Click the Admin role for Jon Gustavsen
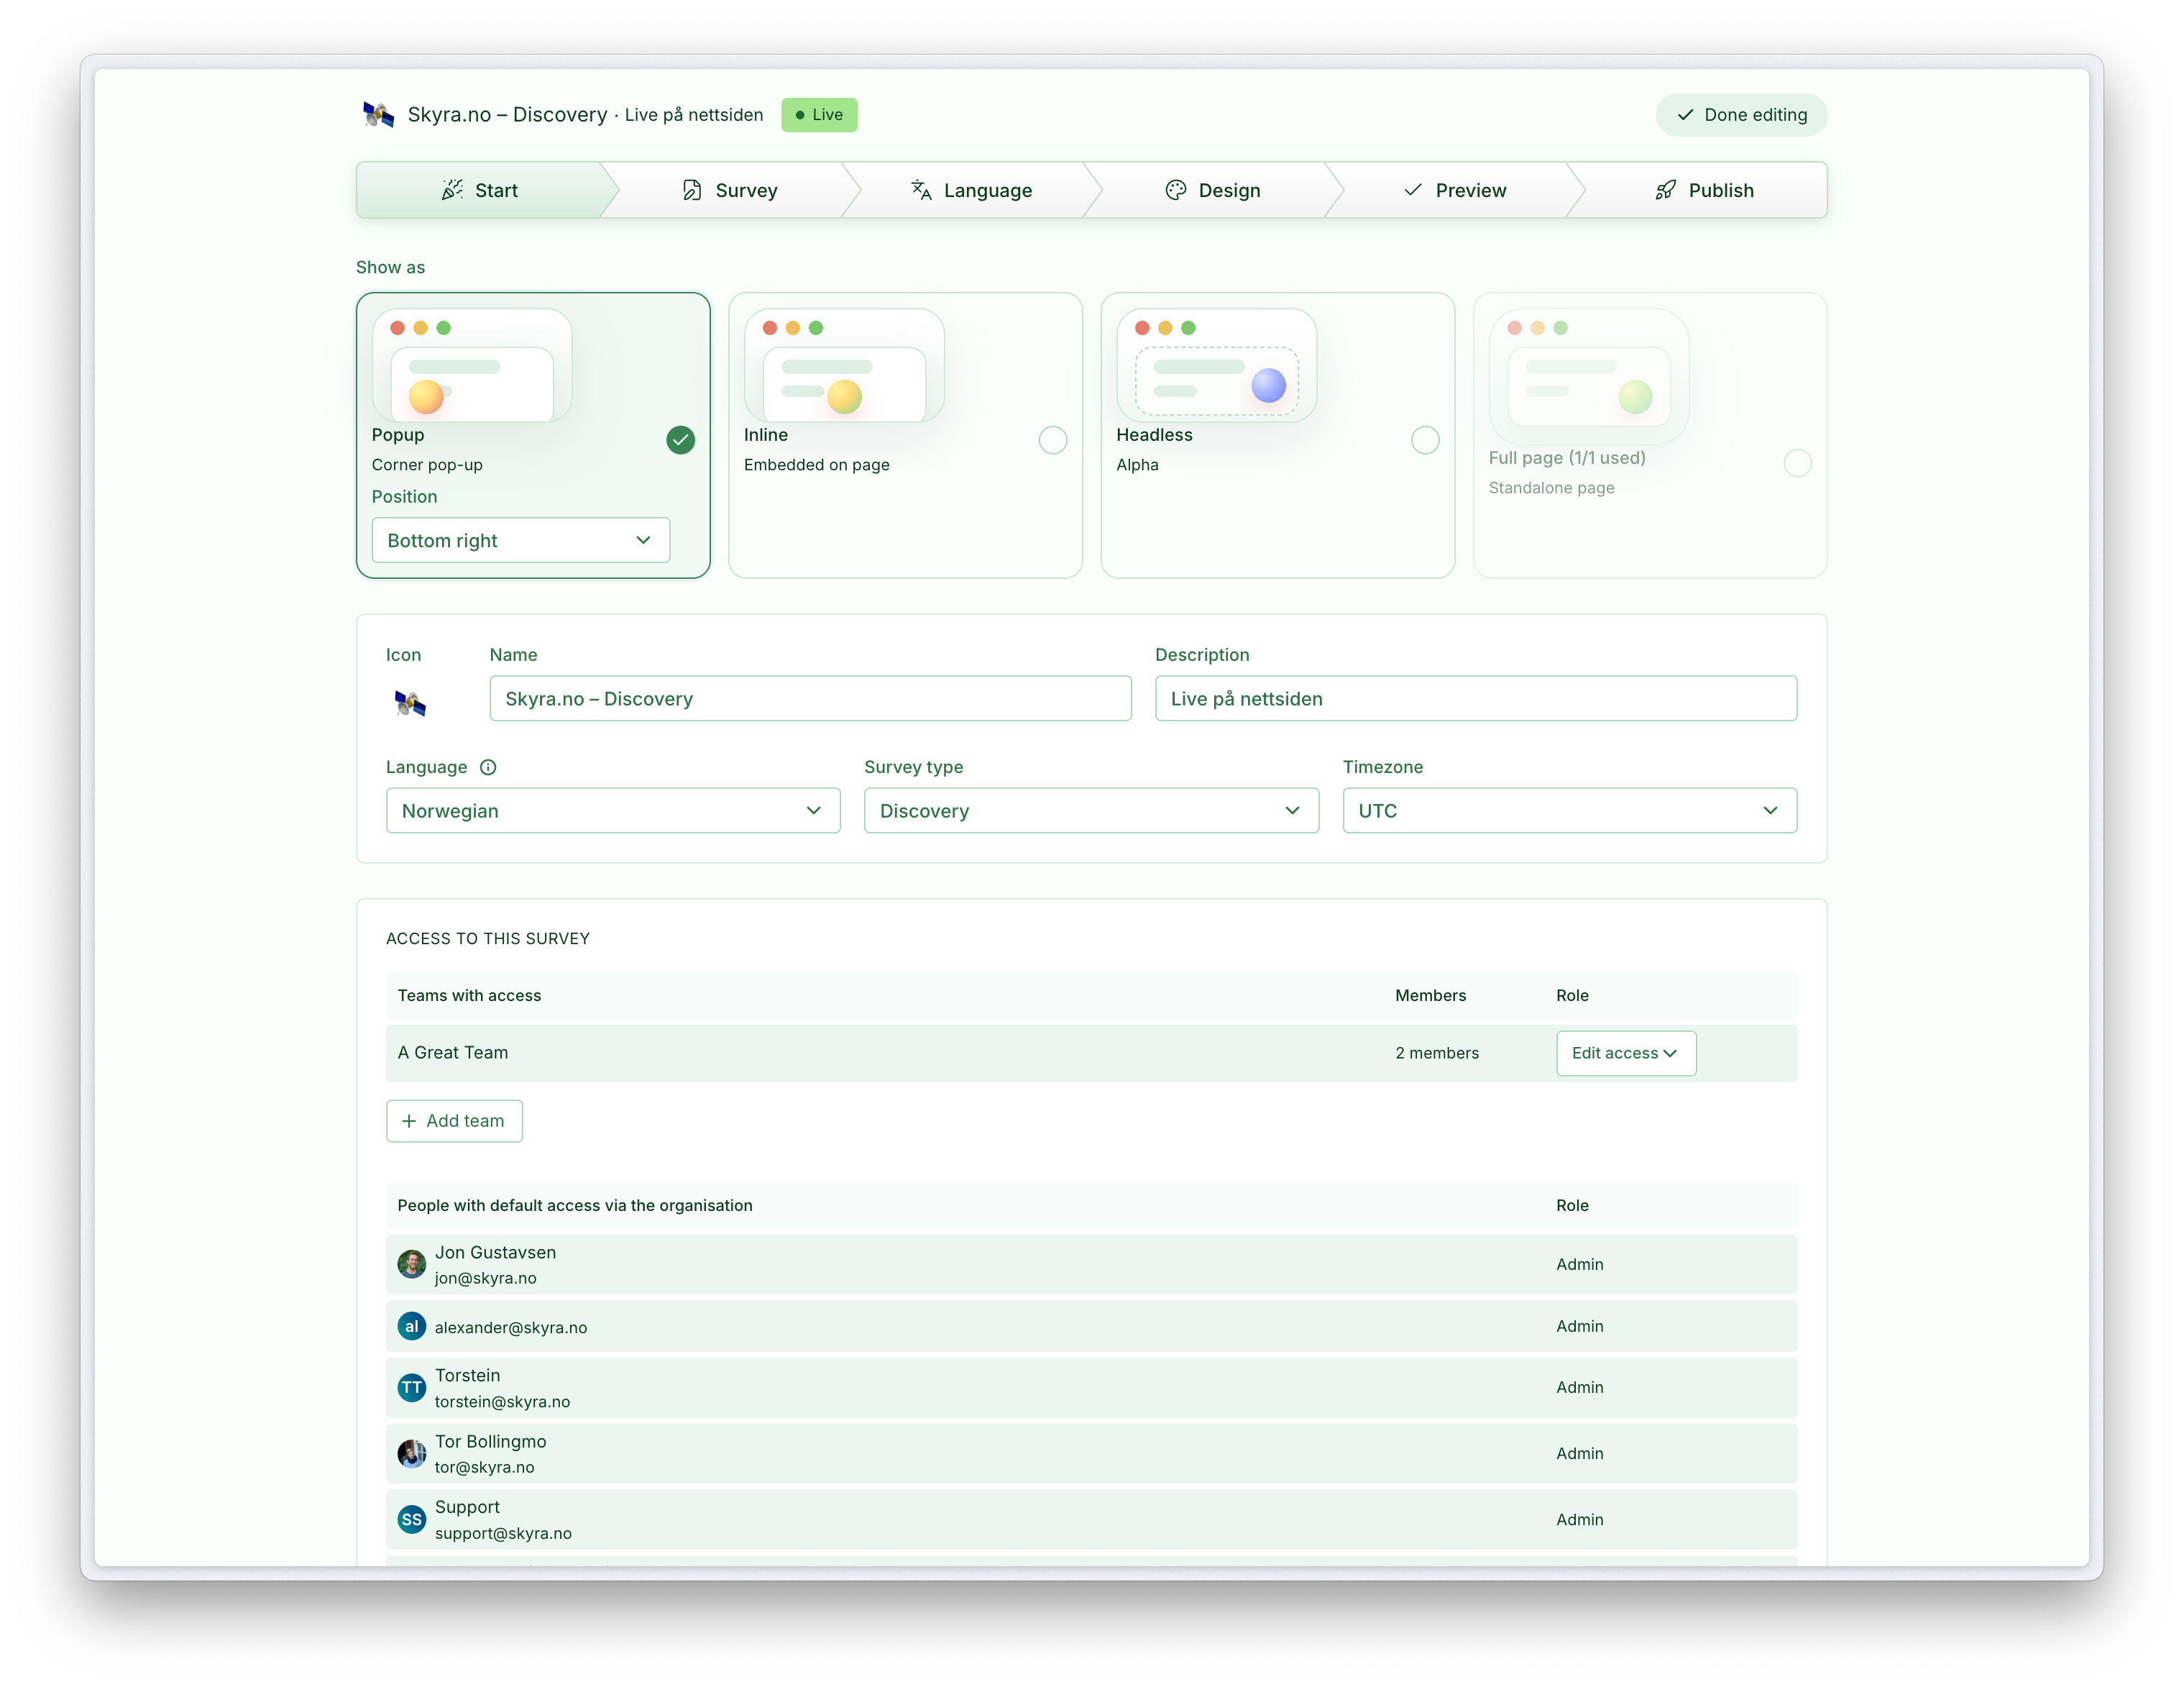The image size is (2184, 1687). coord(1579,1264)
